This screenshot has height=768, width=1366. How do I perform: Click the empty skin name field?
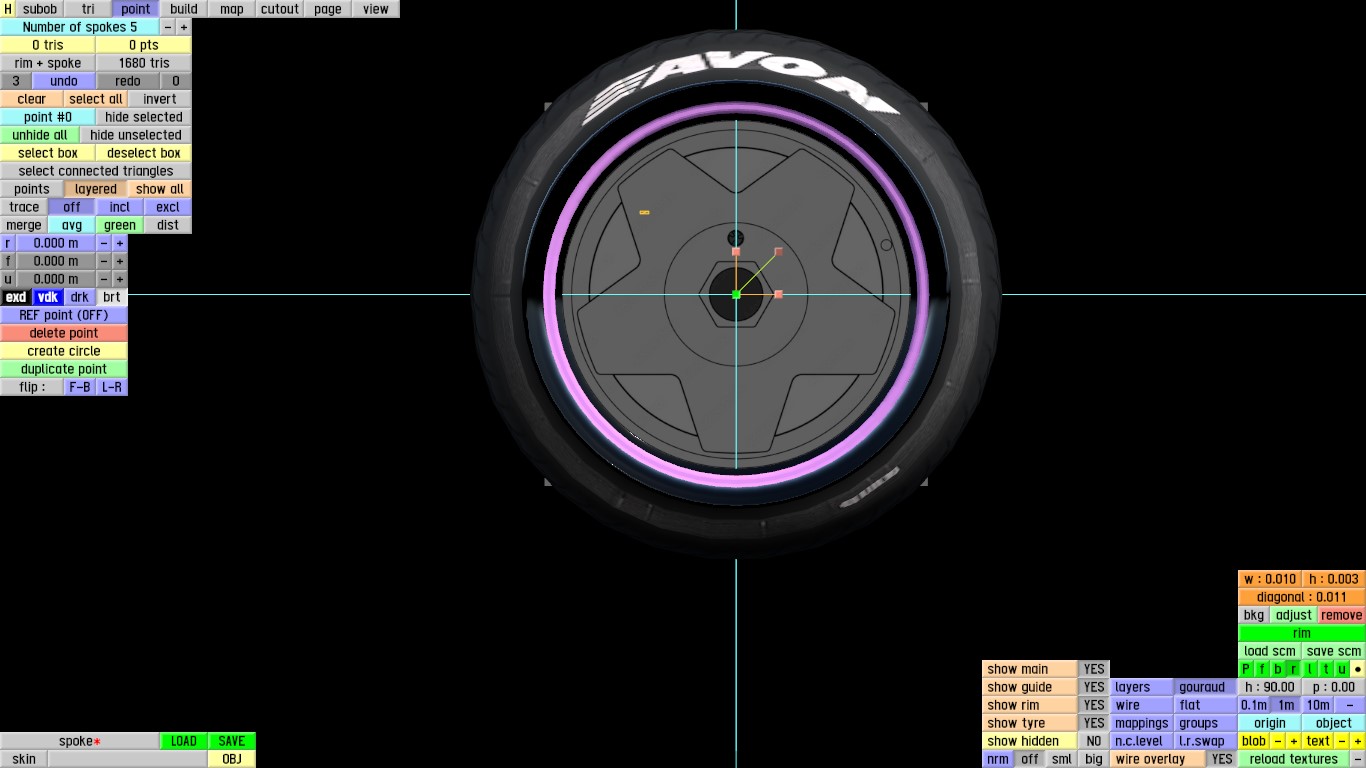click(128, 759)
